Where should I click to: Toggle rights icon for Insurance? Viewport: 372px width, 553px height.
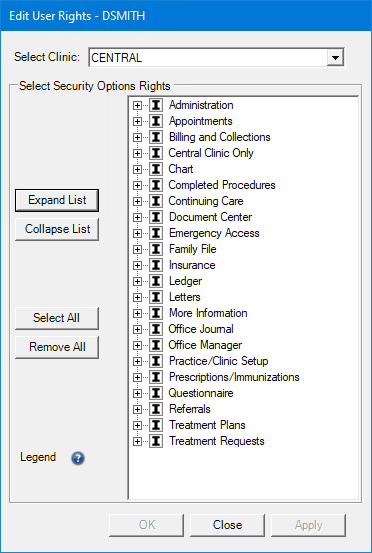(x=156, y=265)
